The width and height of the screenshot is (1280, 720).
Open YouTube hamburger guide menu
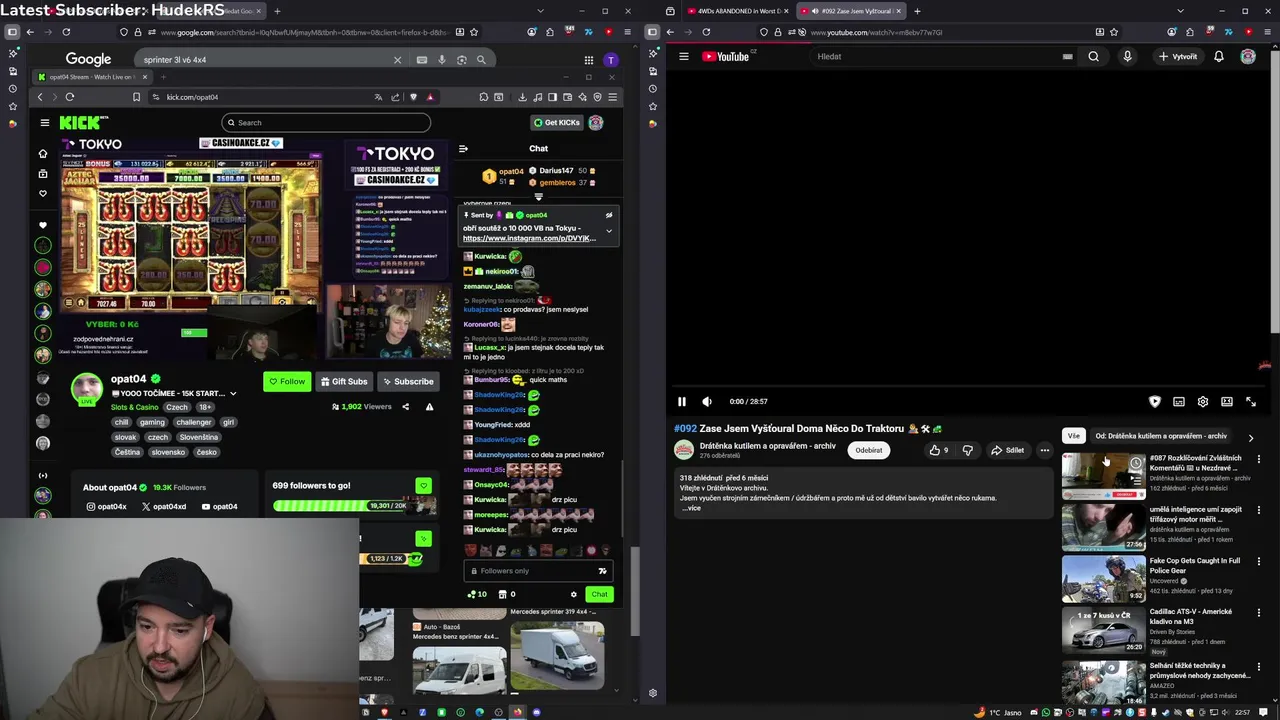(x=684, y=56)
